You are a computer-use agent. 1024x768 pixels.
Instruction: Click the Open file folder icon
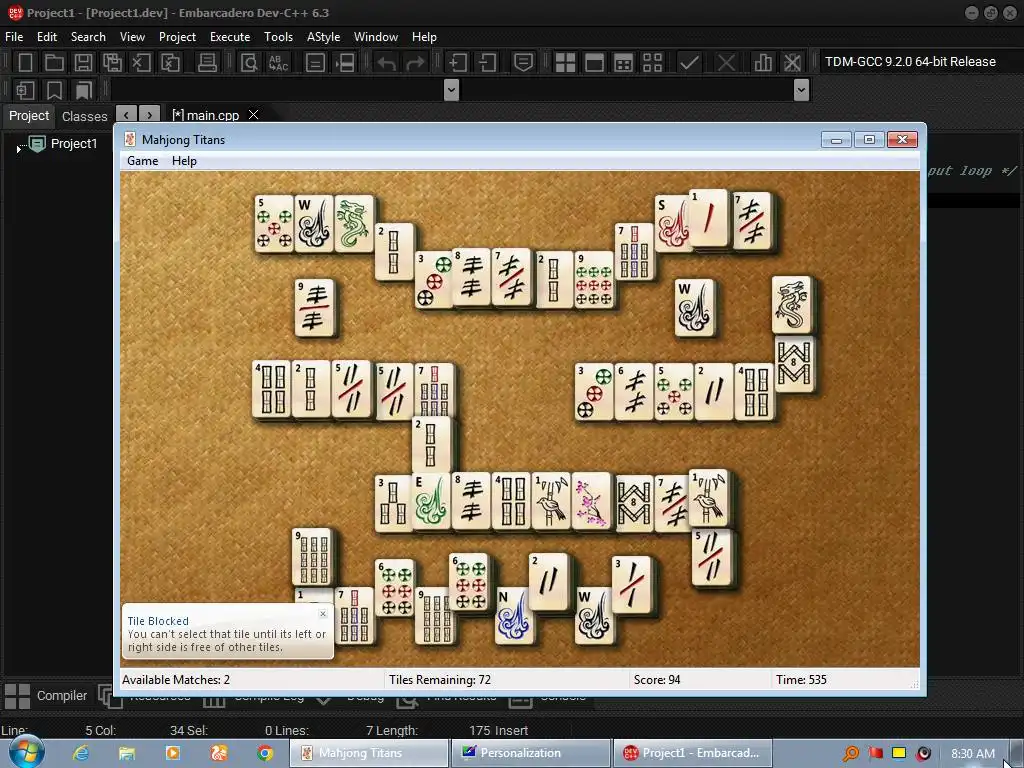click(x=54, y=63)
